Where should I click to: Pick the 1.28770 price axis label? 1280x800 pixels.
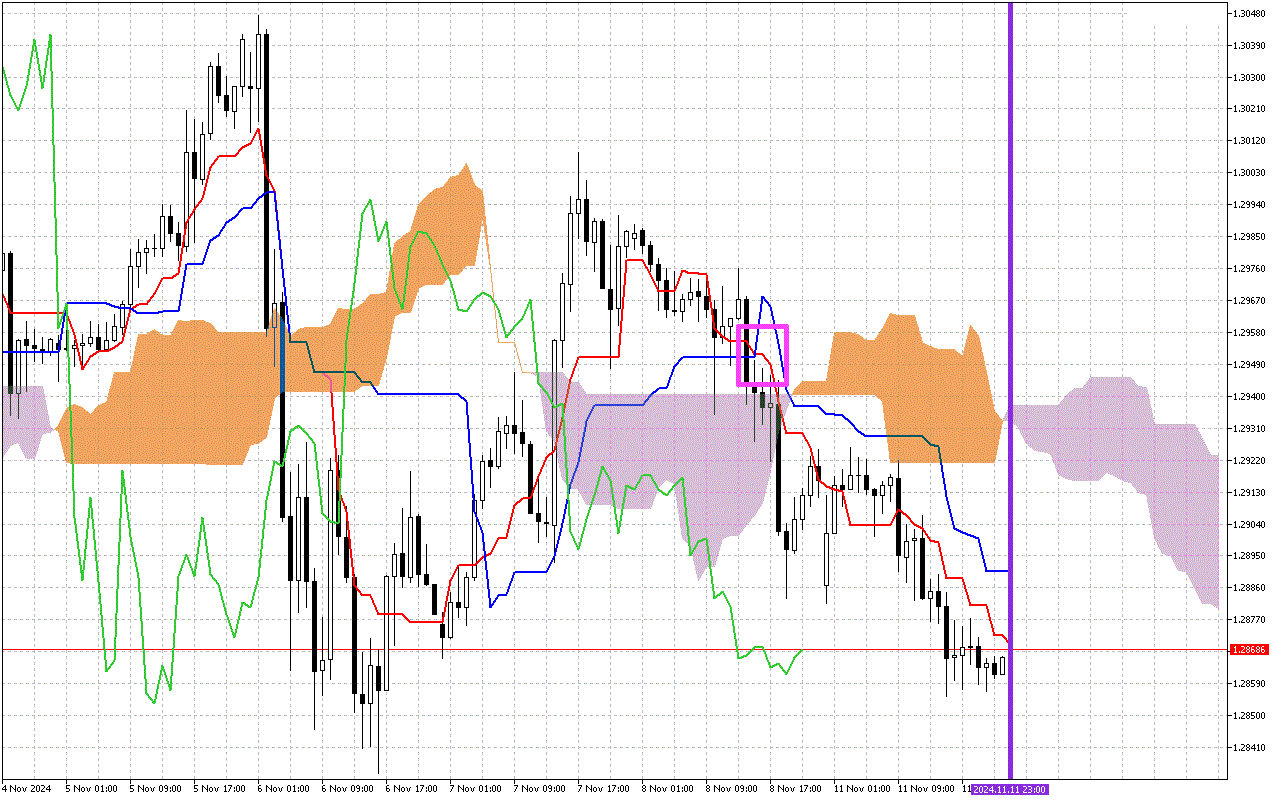point(1248,620)
